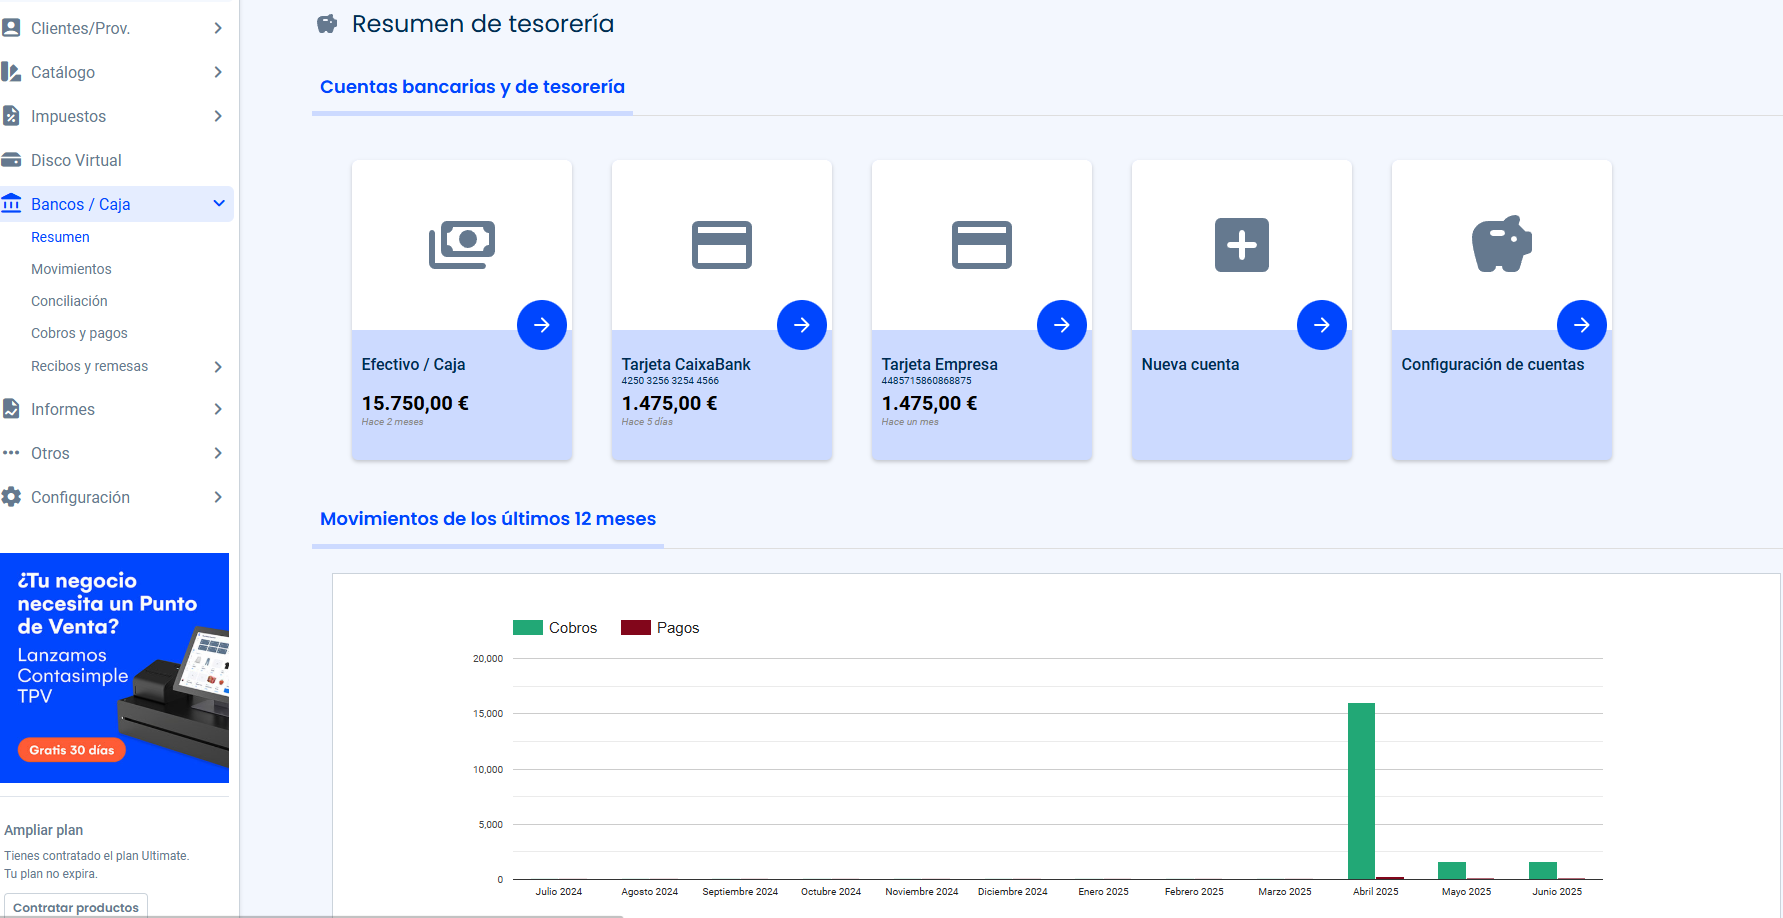
Task: Click the cash icon on Efectivo / Caja card
Action: tap(462, 245)
